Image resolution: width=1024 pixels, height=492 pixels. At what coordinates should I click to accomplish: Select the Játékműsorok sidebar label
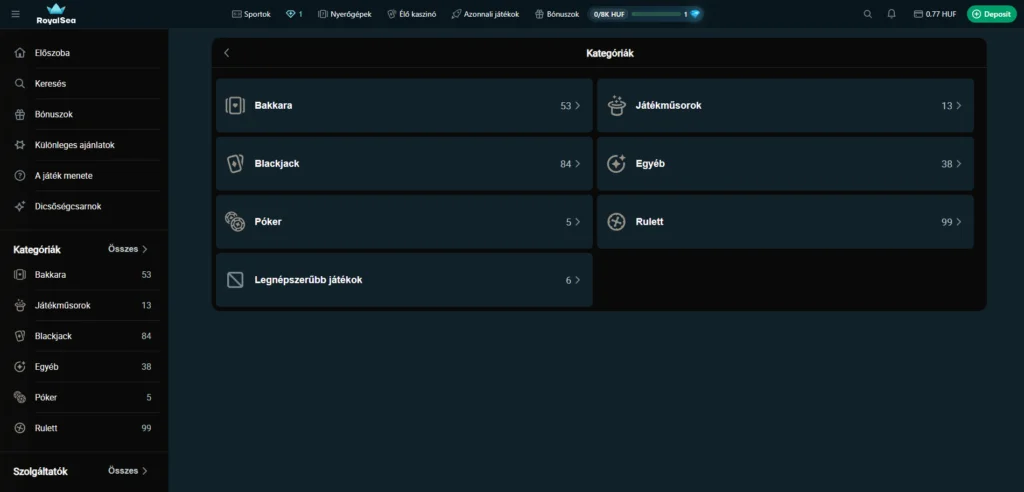click(63, 305)
